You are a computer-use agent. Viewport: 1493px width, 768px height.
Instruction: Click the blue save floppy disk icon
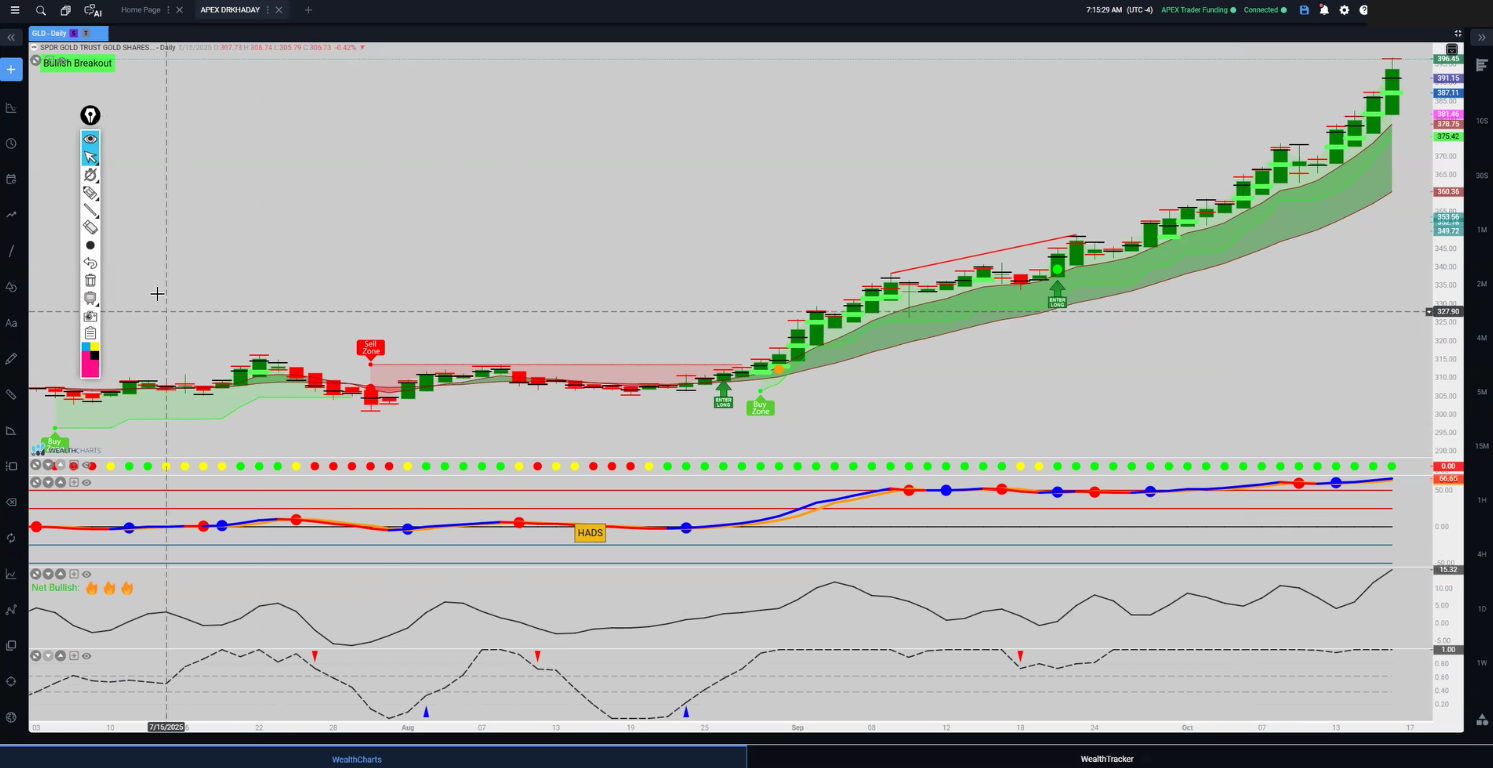click(1304, 10)
